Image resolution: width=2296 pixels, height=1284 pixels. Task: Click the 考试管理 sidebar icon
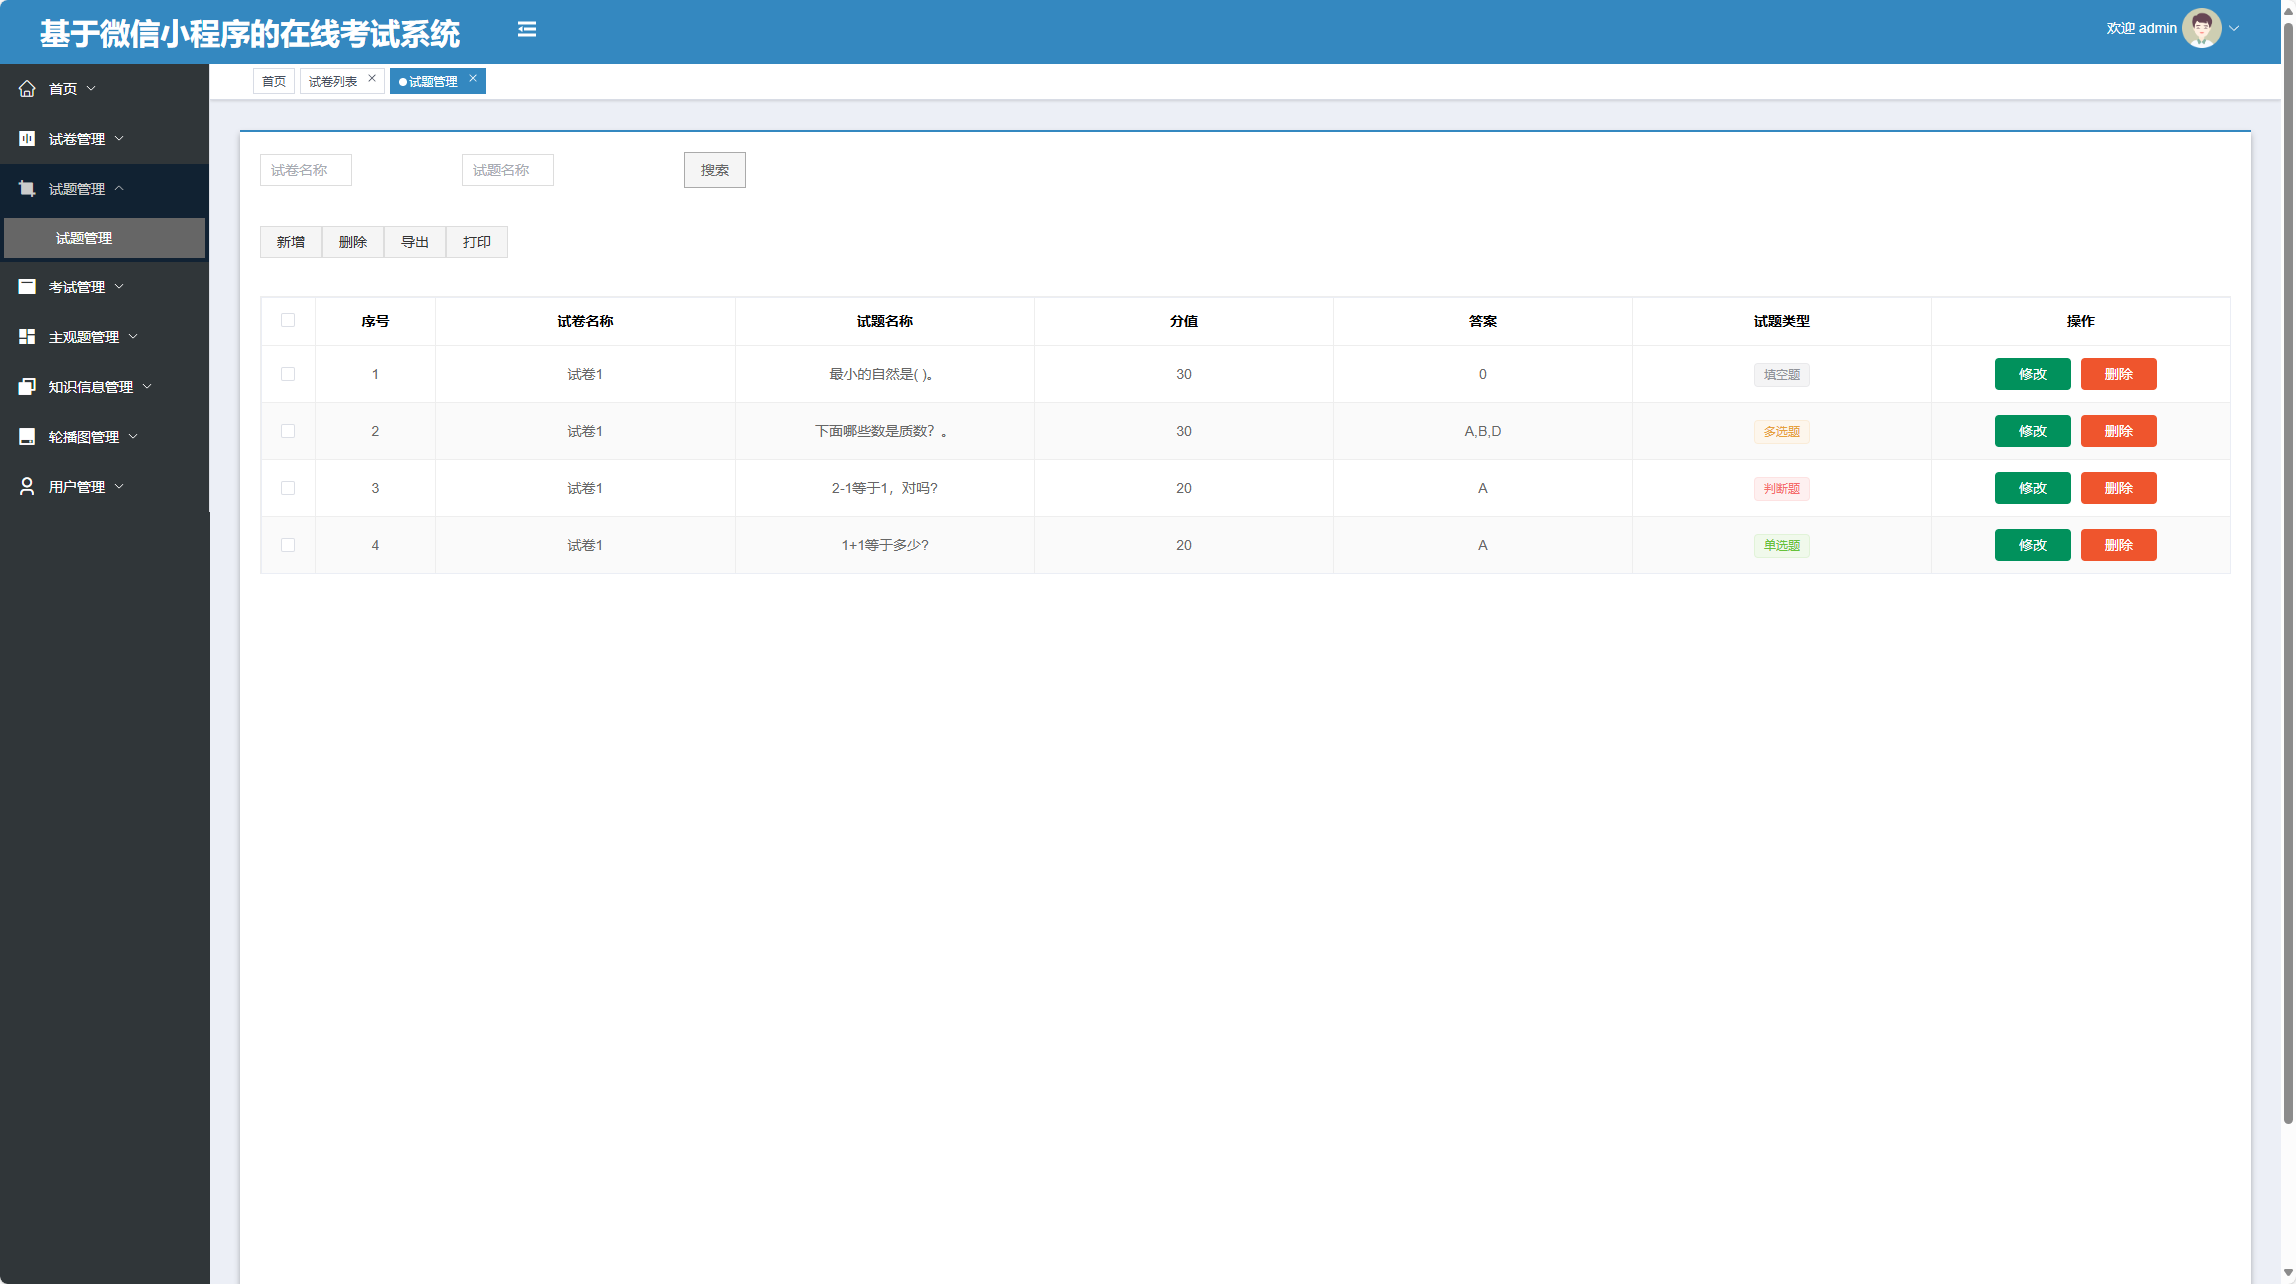(x=27, y=287)
